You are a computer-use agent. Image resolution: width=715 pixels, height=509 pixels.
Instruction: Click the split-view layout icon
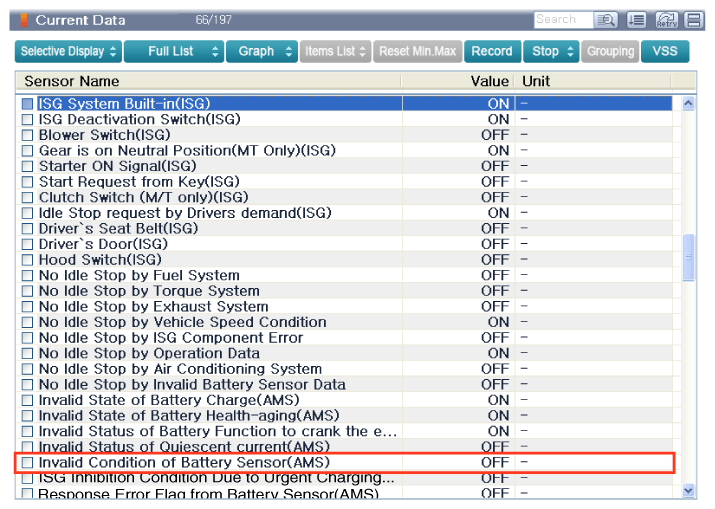pos(693,20)
